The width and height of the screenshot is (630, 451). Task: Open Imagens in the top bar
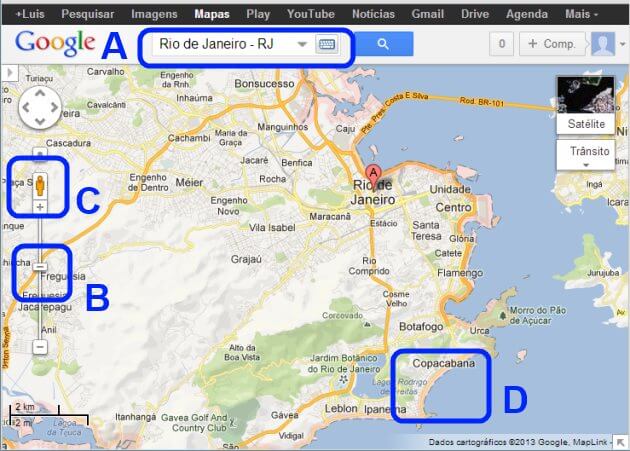pos(154,14)
